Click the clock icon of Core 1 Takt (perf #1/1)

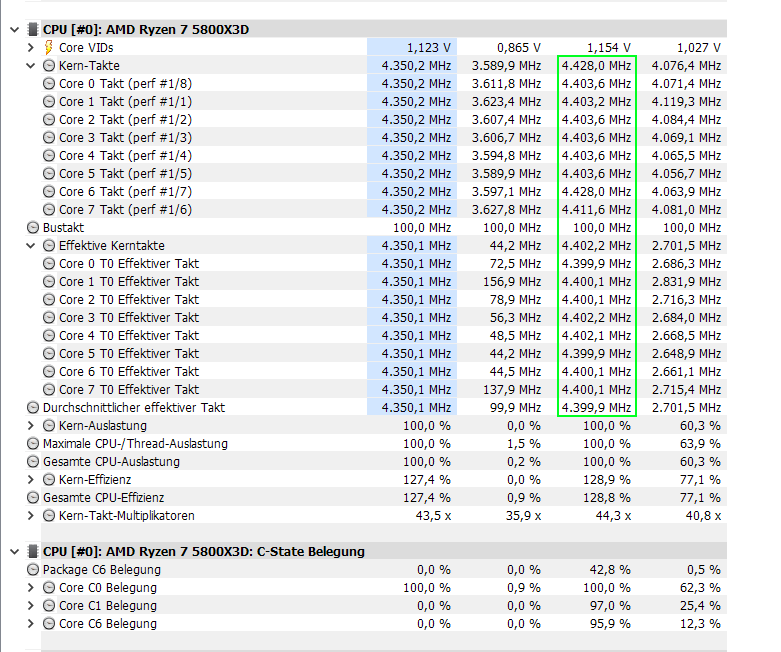(49, 102)
